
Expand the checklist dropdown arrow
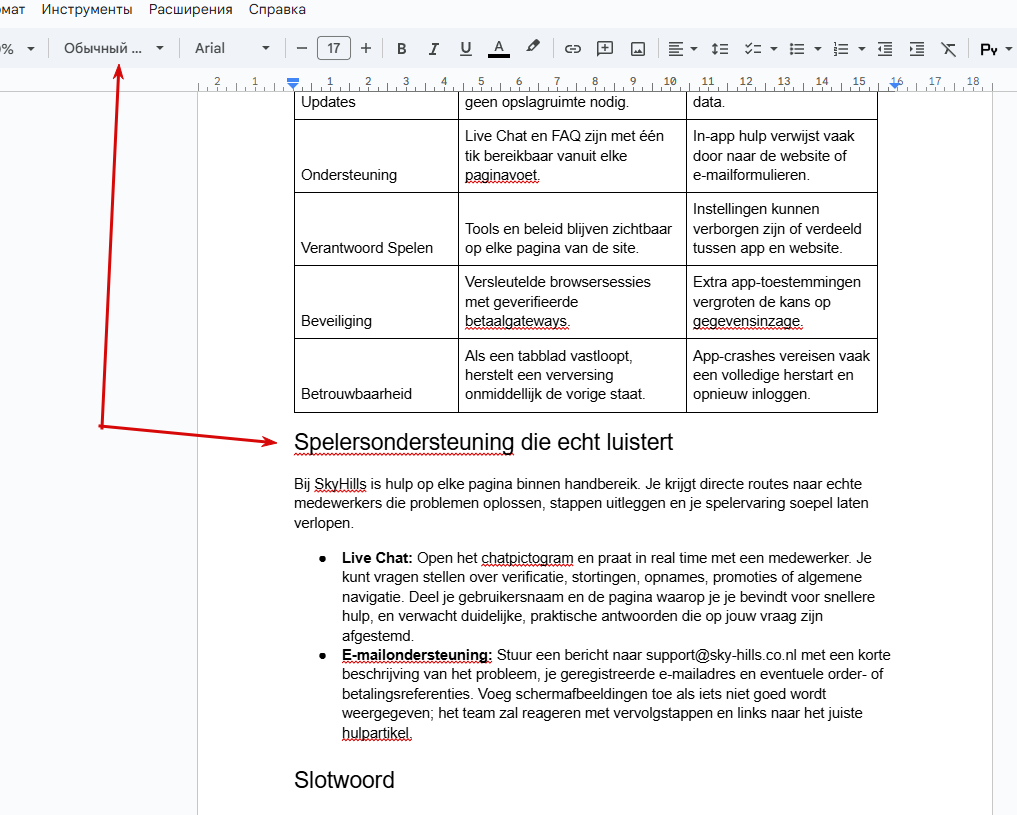(773, 49)
